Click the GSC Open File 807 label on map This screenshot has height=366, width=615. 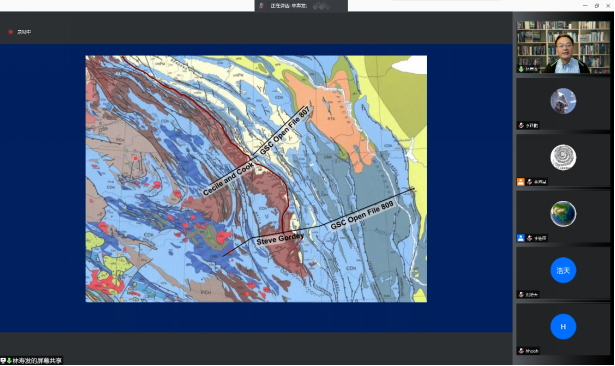point(285,130)
